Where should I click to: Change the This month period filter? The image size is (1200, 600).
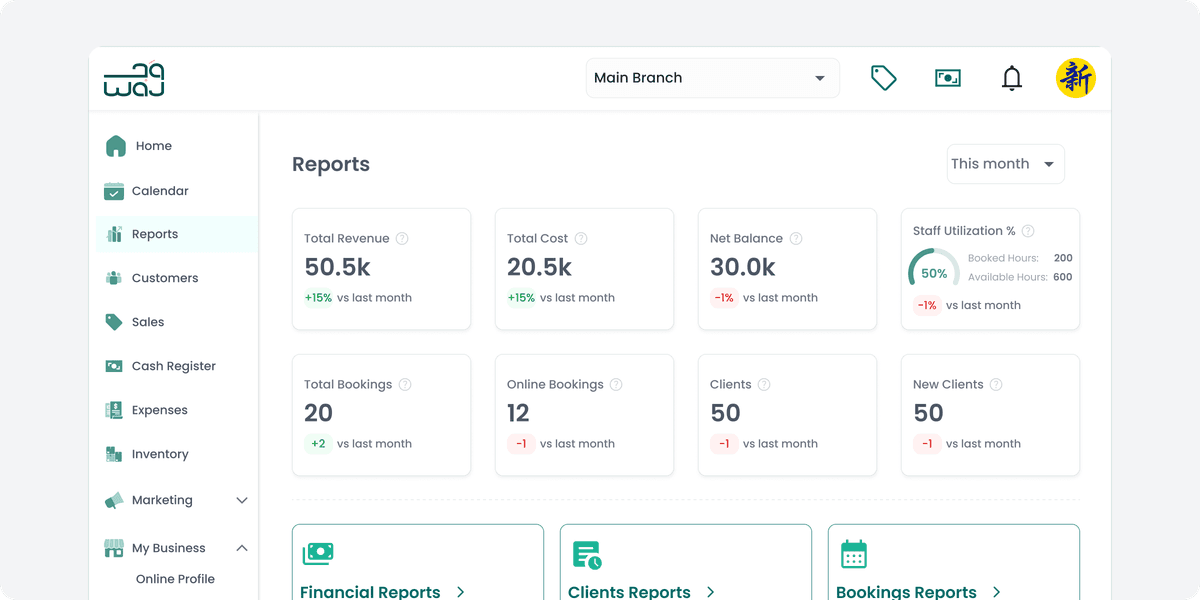[1004, 163]
